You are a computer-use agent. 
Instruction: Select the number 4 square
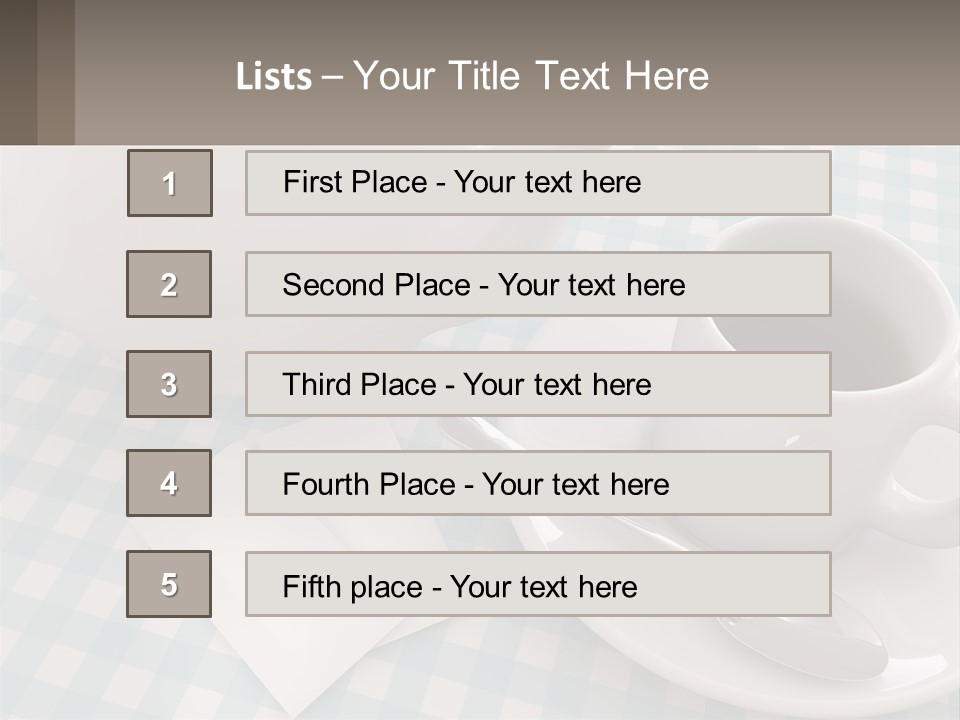(x=169, y=483)
